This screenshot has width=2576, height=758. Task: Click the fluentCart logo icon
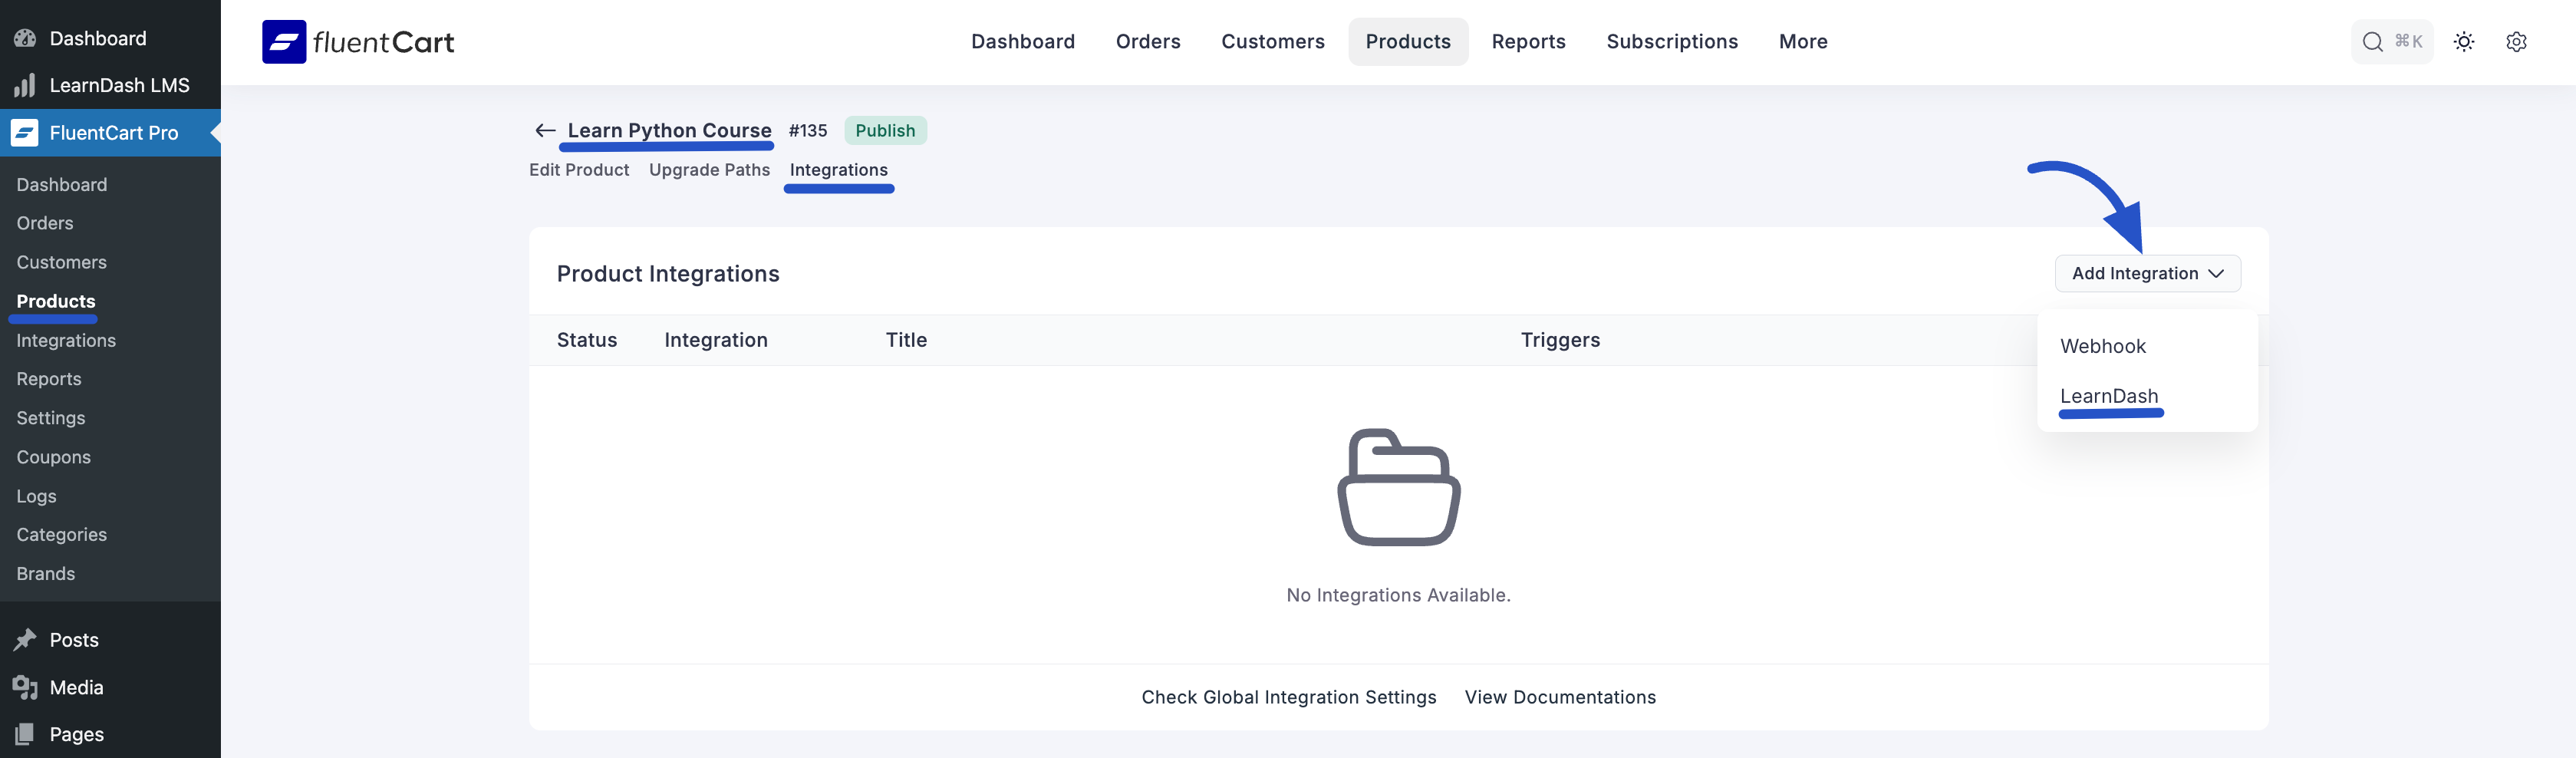click(x=284, y=42)
